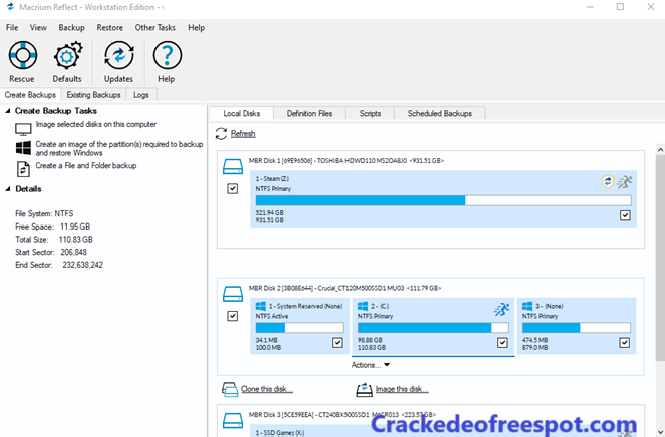Click the Macrium Reflect title bar logo
This screenshot has height=437, width=665.
(10, 7)
